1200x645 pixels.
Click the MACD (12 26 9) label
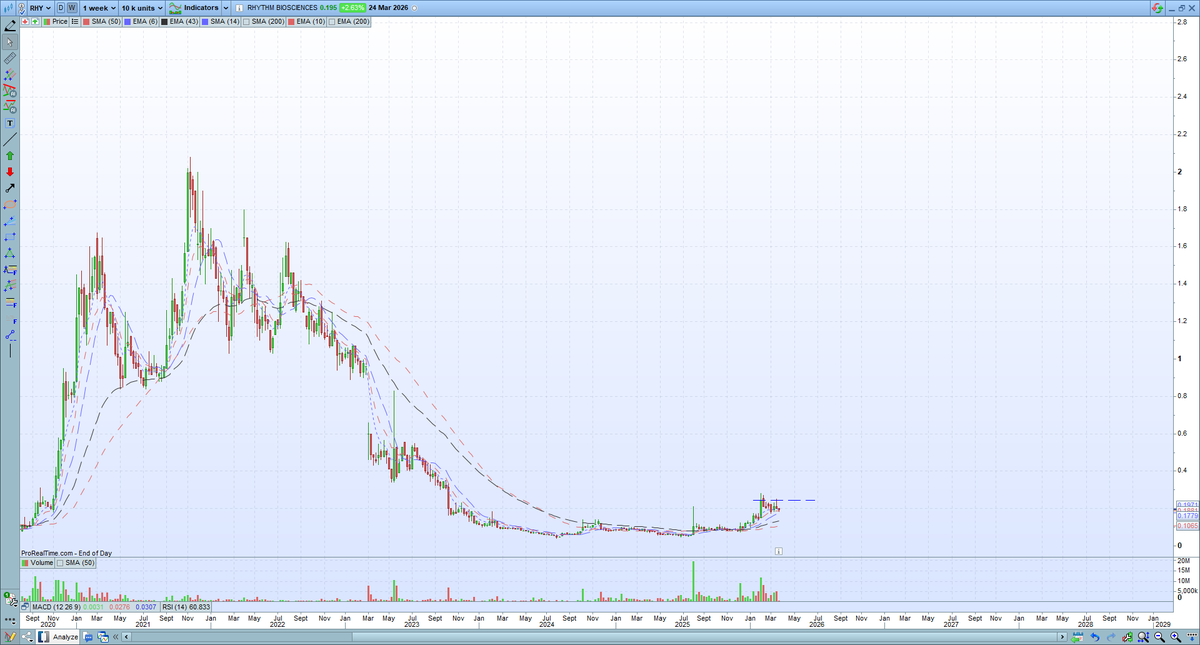coord(56,607)
